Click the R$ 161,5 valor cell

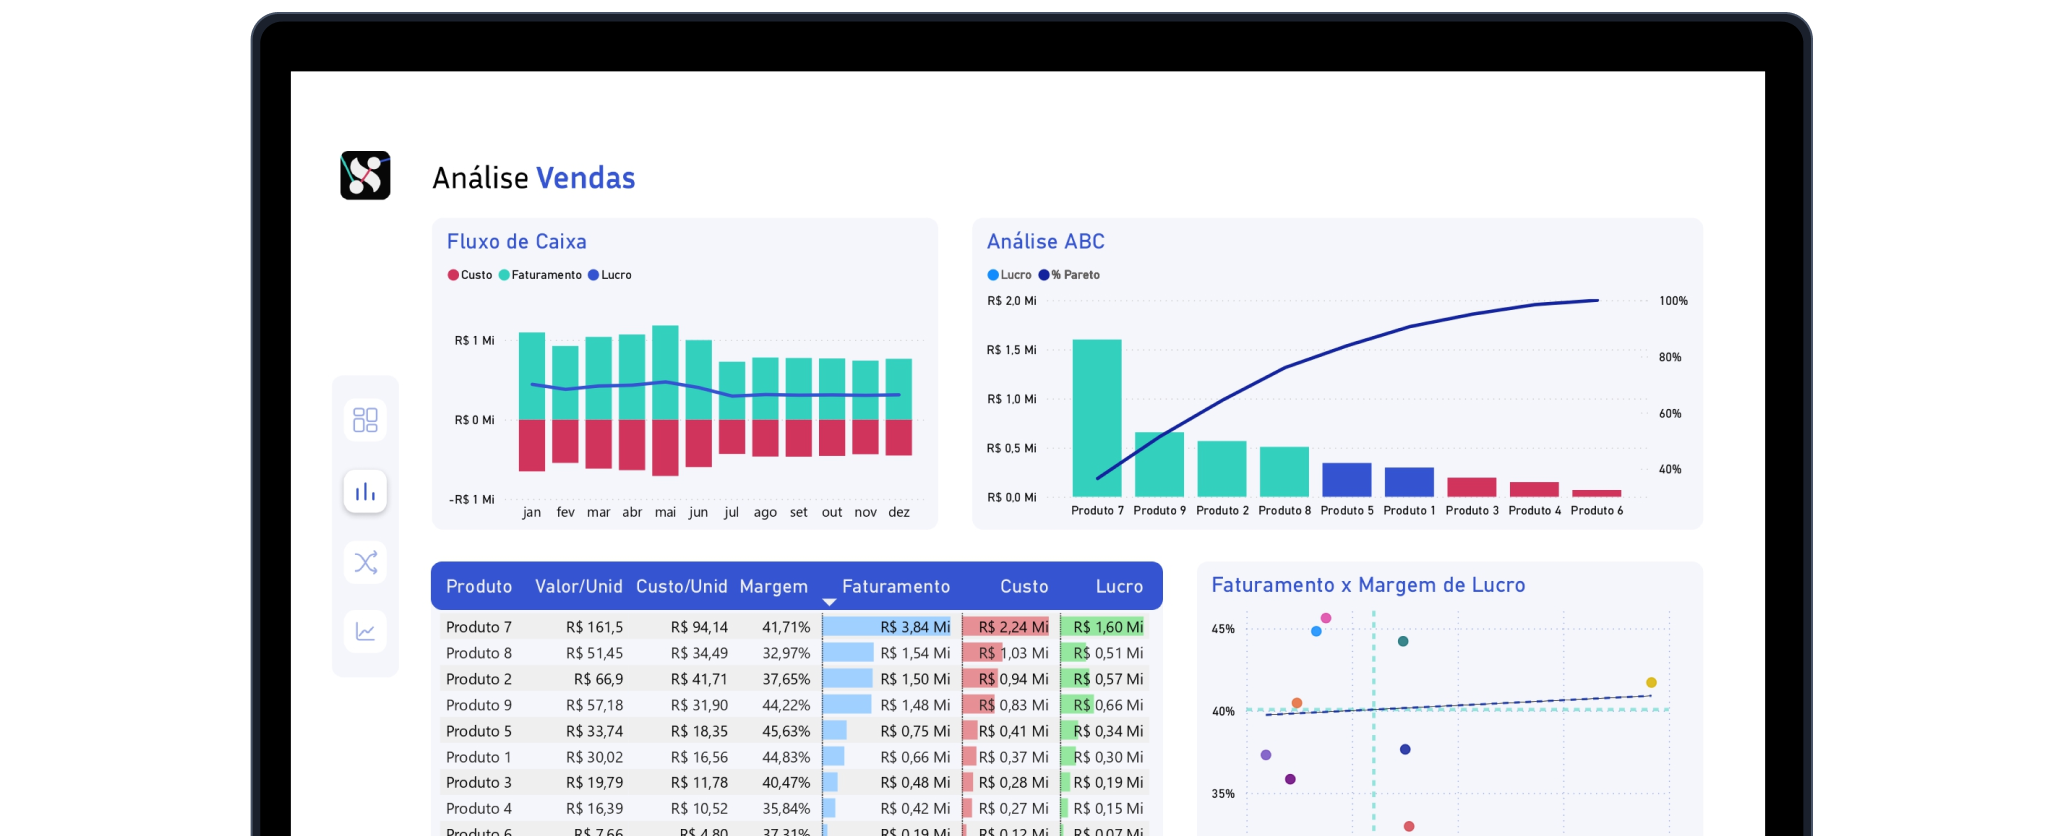594,627
